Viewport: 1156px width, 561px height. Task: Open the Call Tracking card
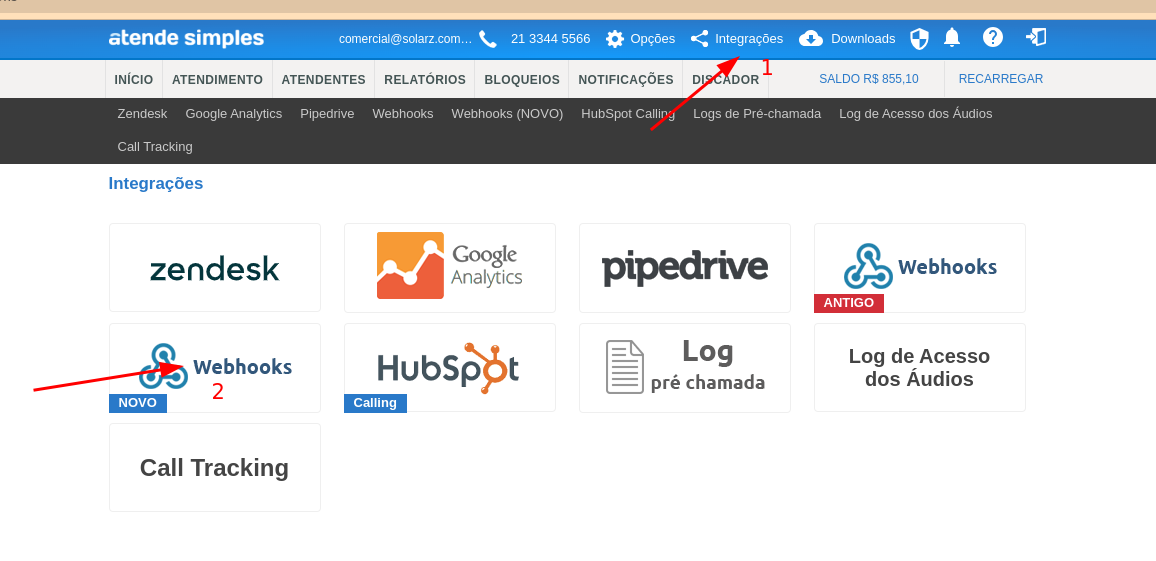pyautogui.click(x=215, y=467)
